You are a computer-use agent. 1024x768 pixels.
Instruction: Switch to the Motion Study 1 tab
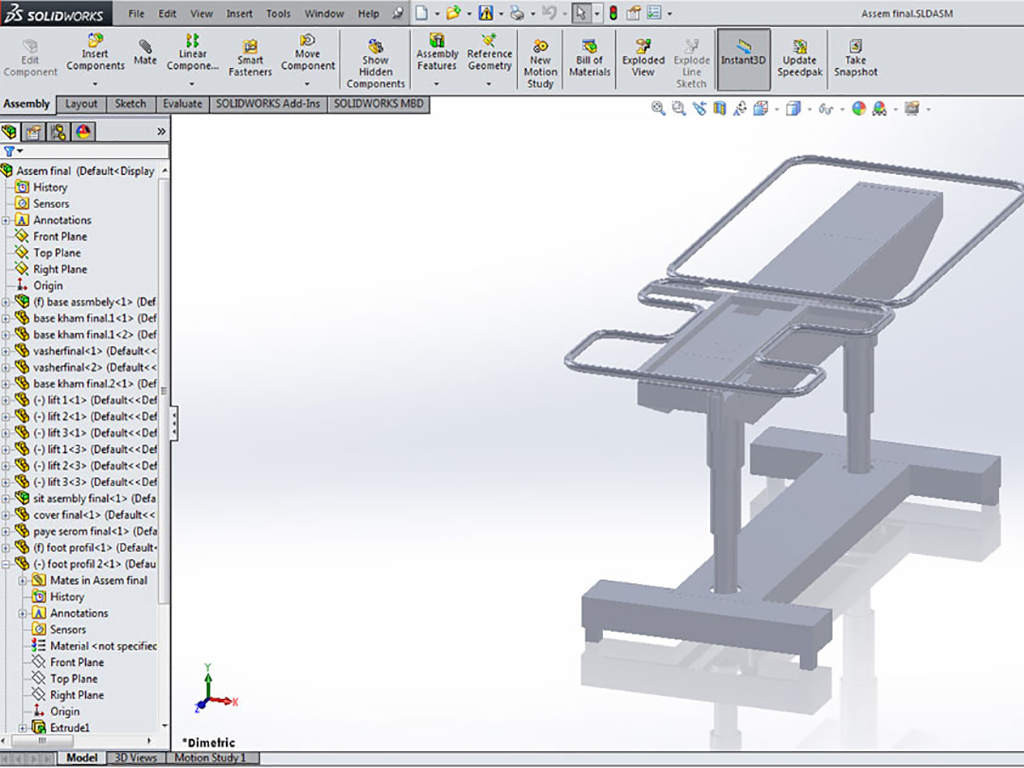[211, 758]
